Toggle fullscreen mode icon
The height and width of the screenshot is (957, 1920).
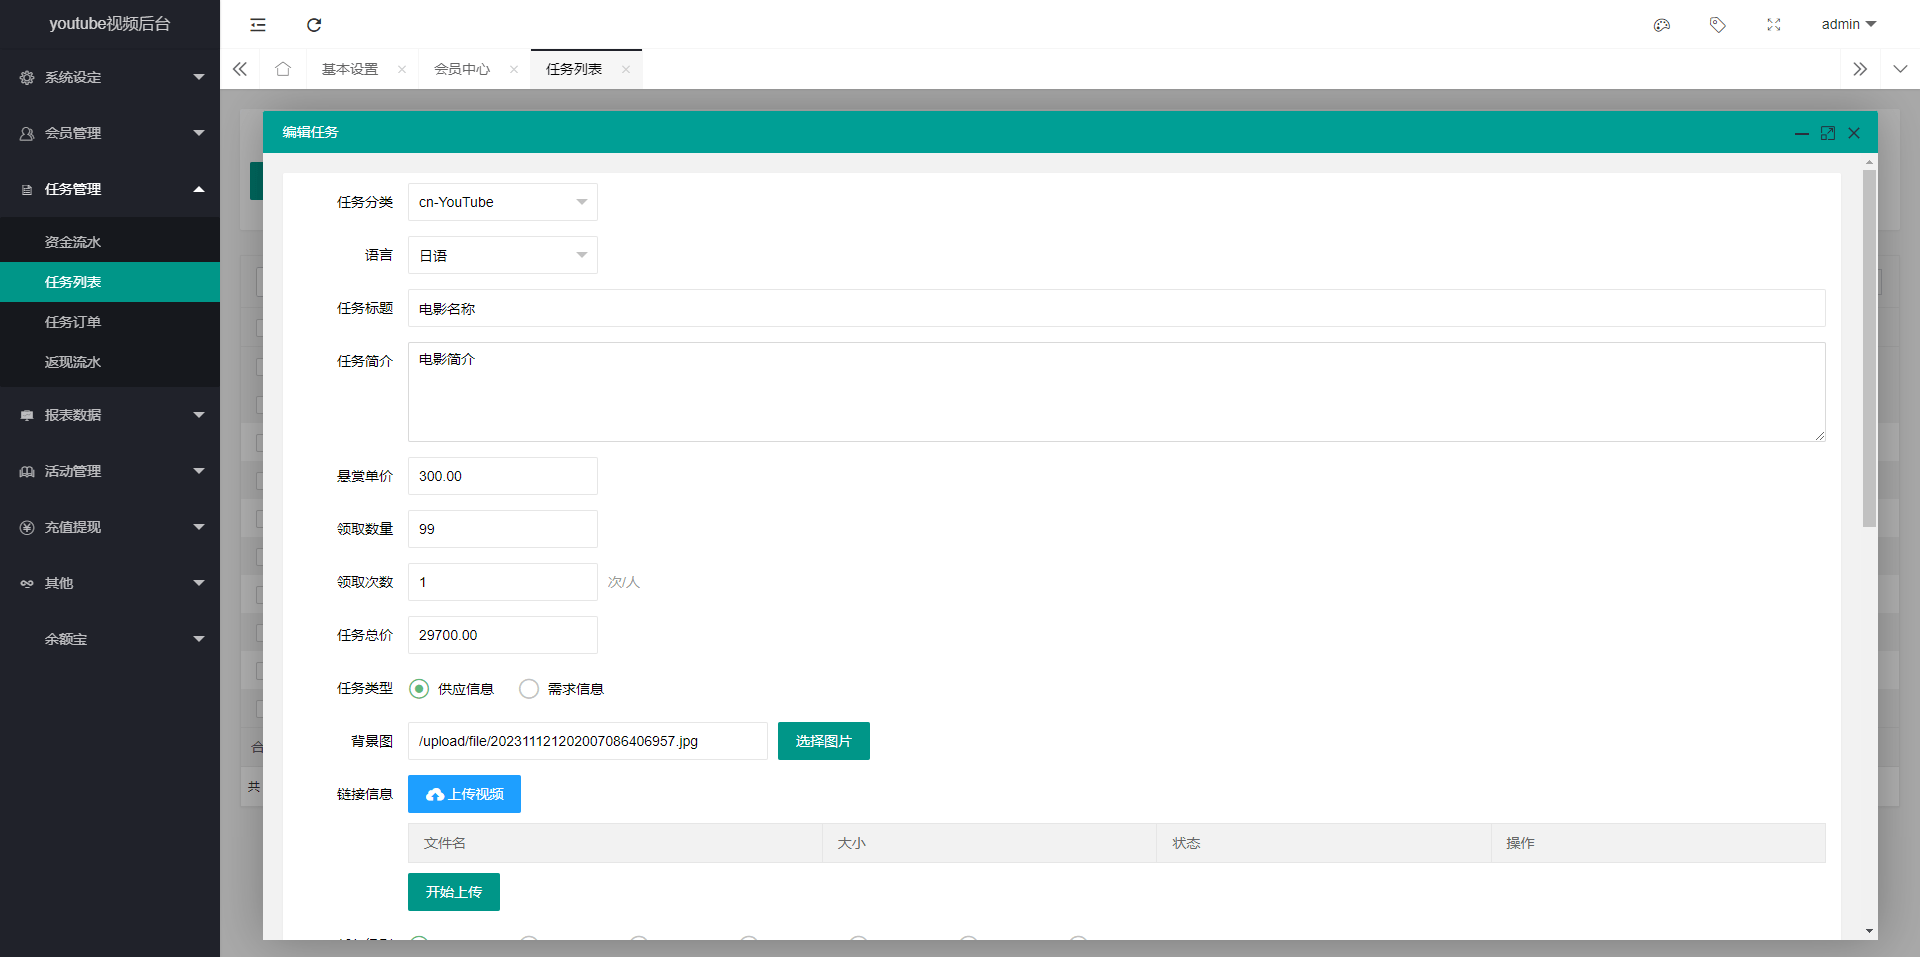1773,25
